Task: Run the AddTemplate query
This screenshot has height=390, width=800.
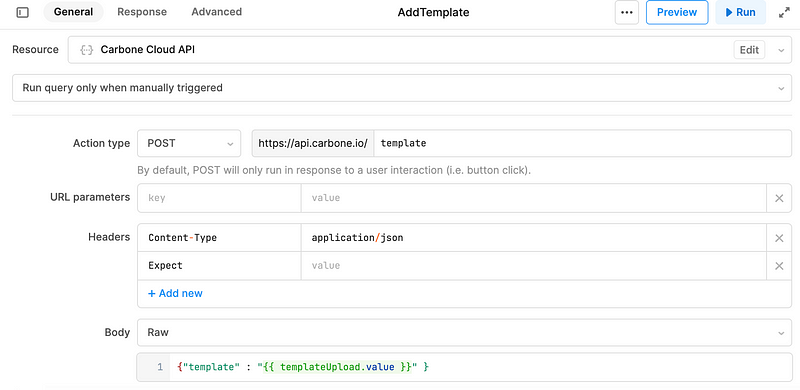Action: [740, 12]
